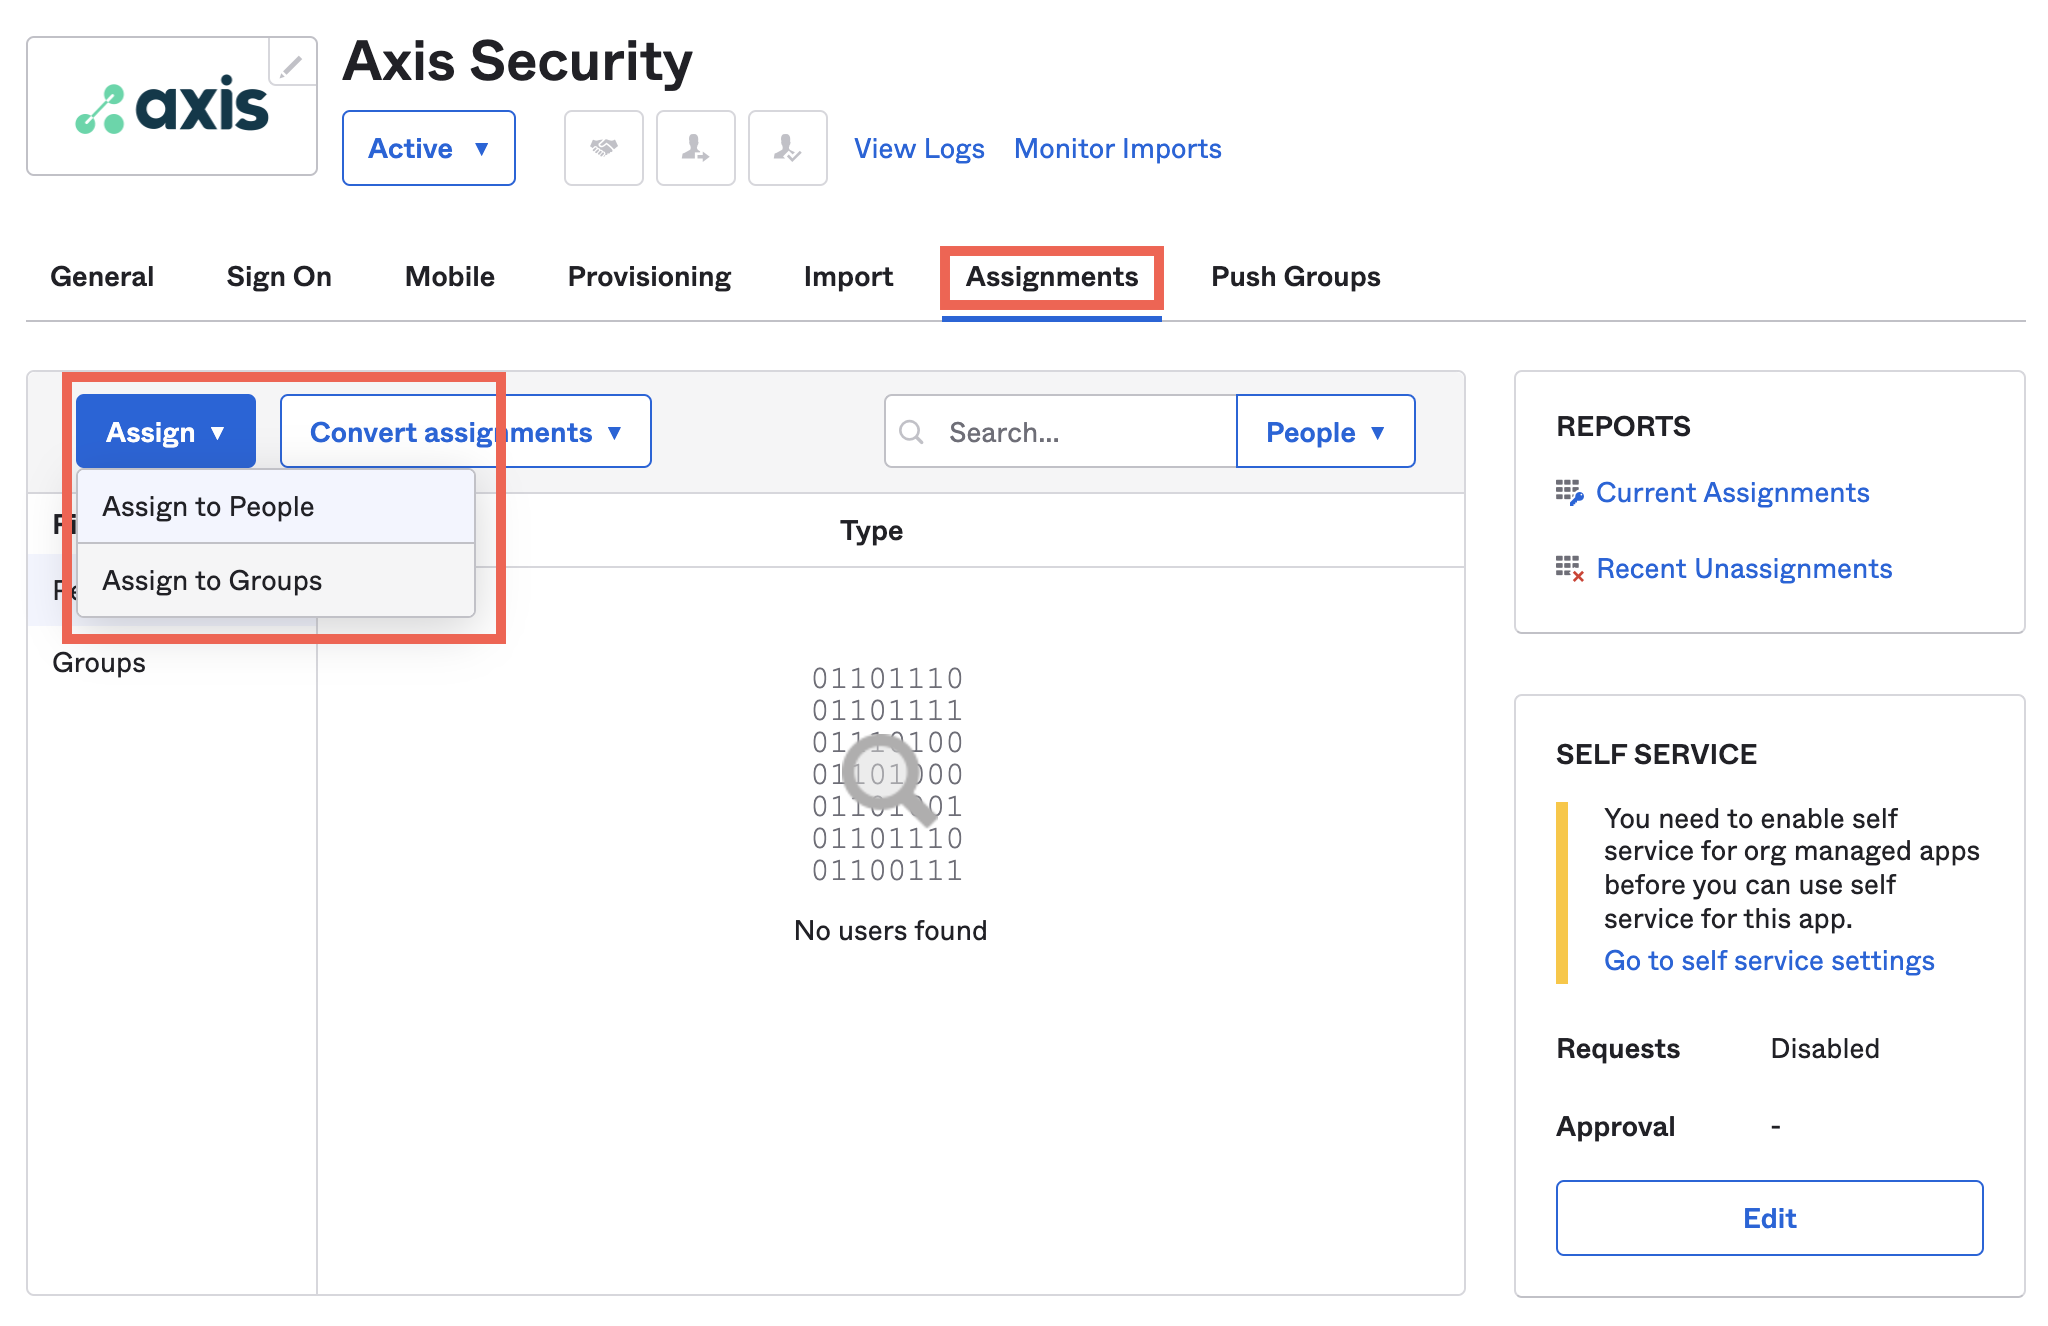Switch to the Assignments tab
The width and height of the screenshot is (2048, 1326).
pyautogui.click(x=1051, y=276)
